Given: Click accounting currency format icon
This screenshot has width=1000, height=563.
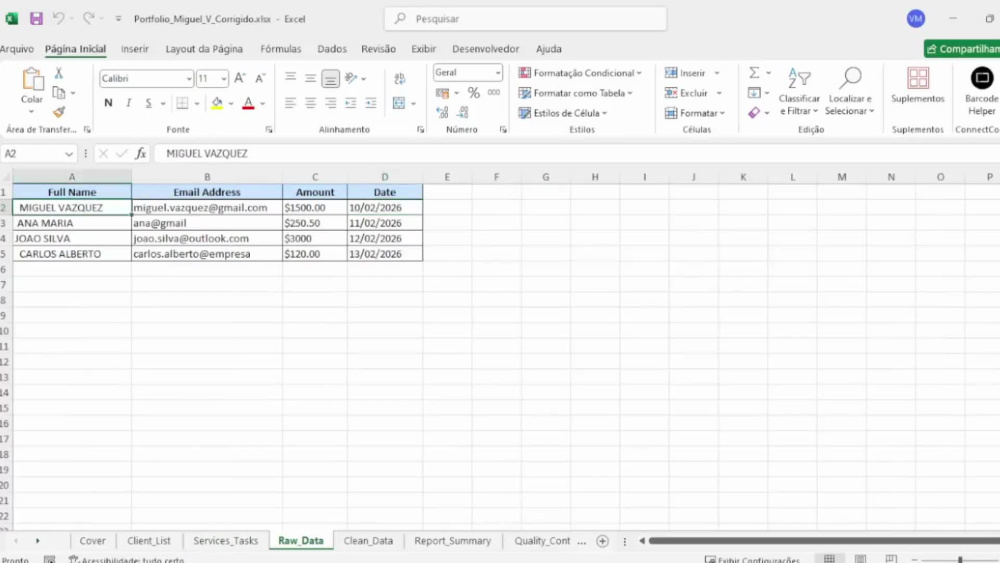Looking at the screenshot, I should coord(442,92).
